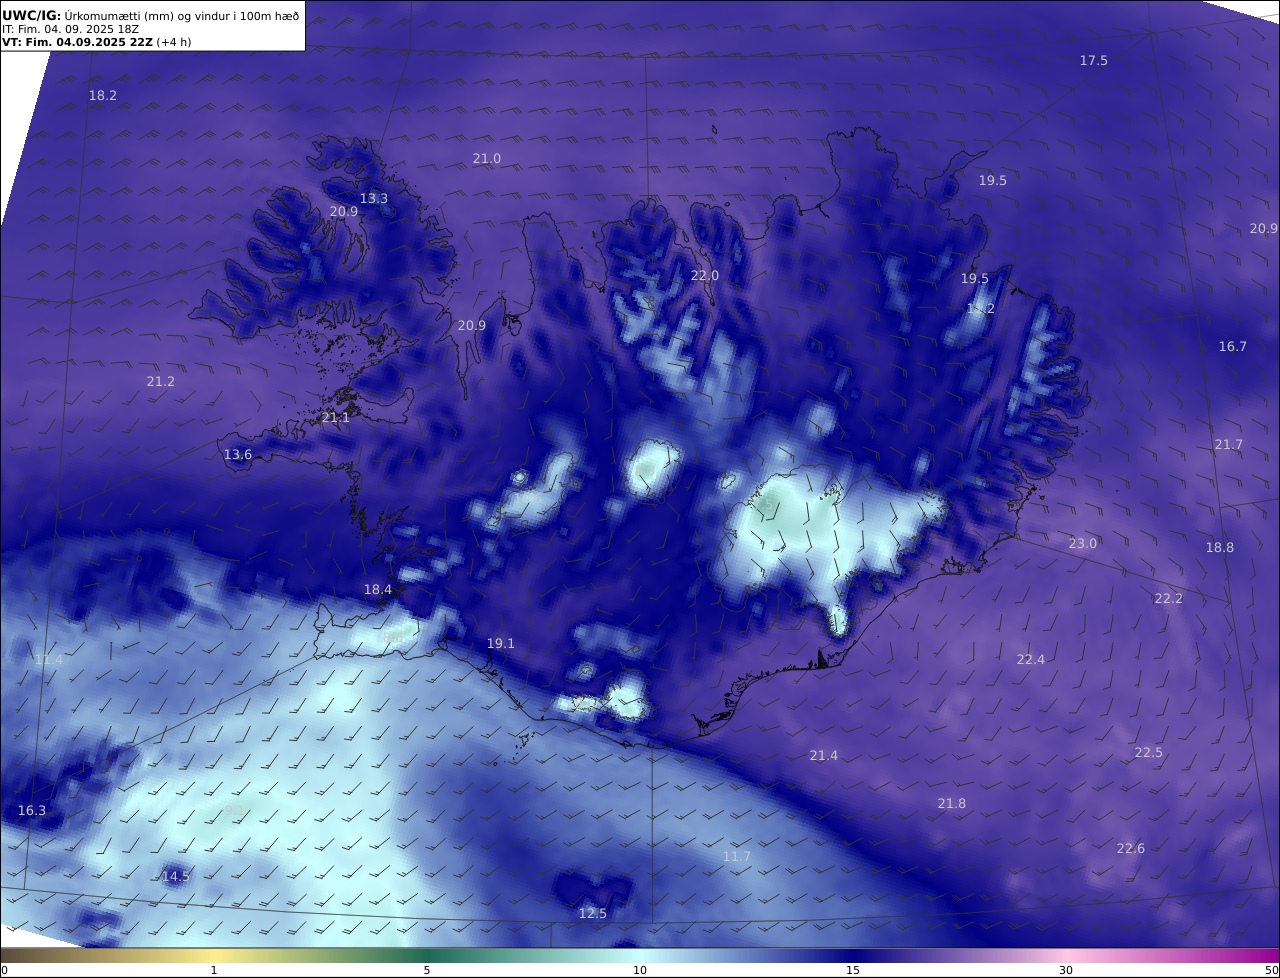Click the 19.1 value label

pos(501,644)
